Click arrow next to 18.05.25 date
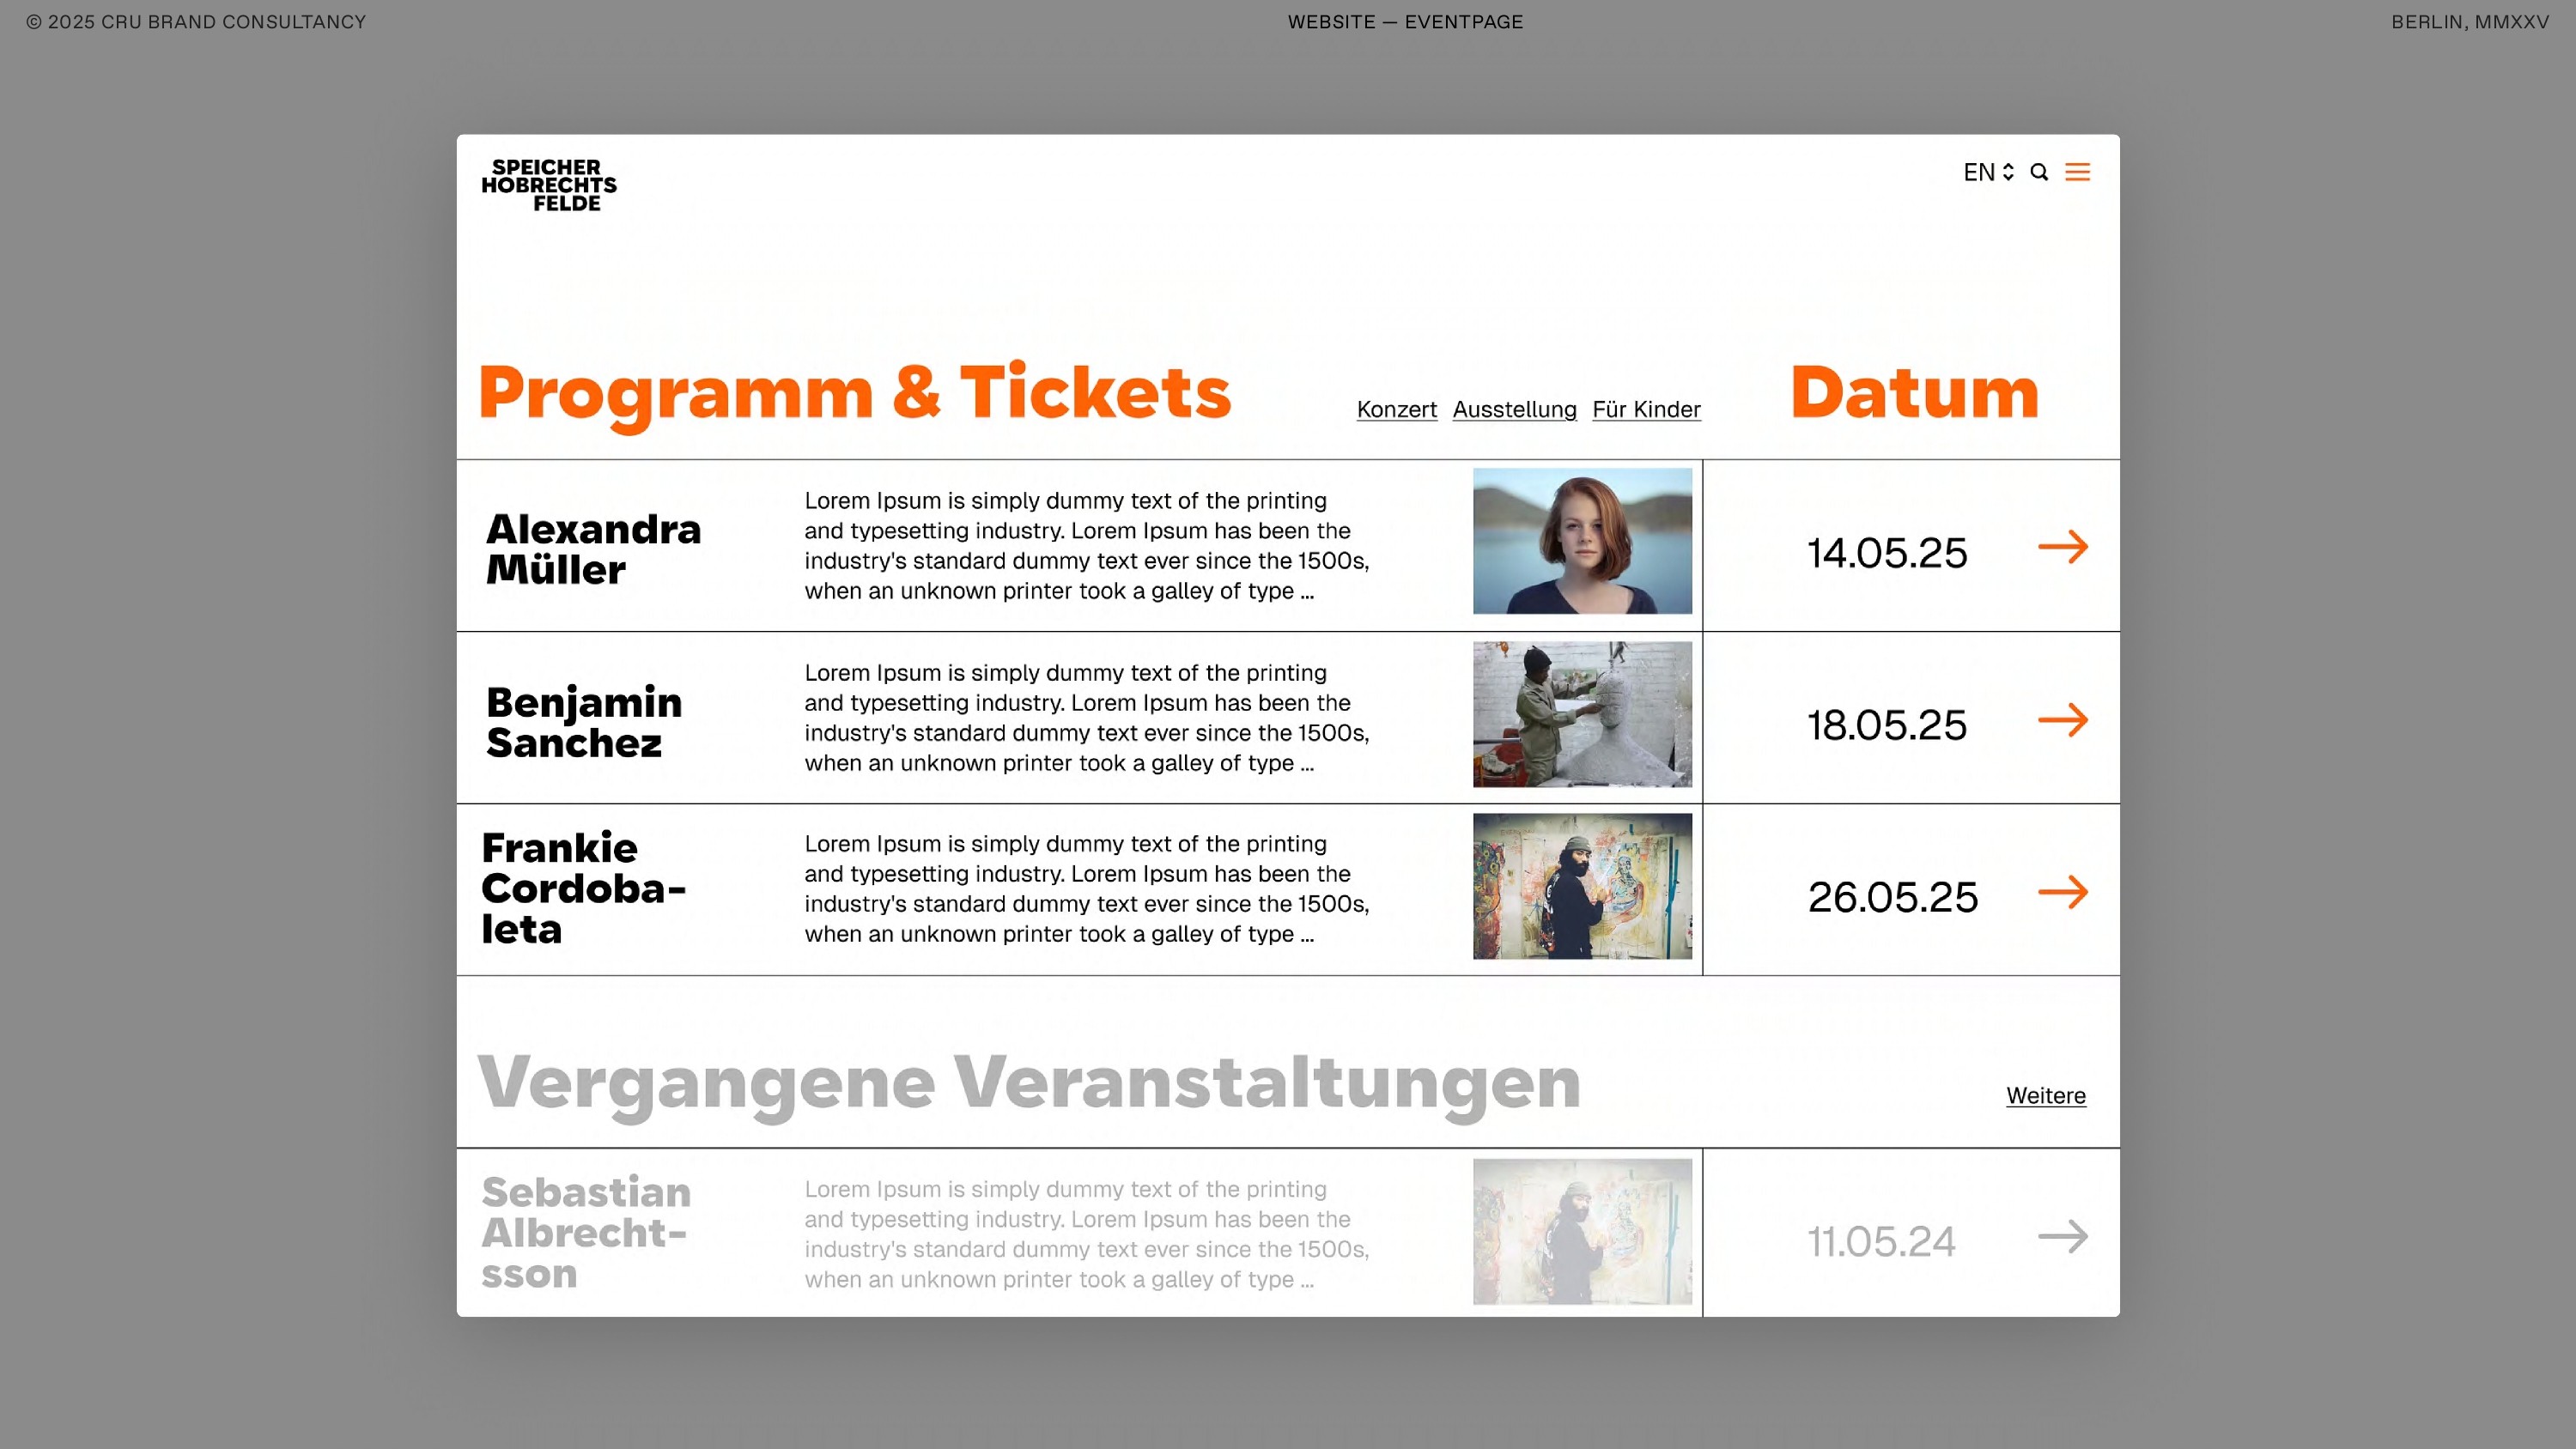 (x=2062, y=720)
